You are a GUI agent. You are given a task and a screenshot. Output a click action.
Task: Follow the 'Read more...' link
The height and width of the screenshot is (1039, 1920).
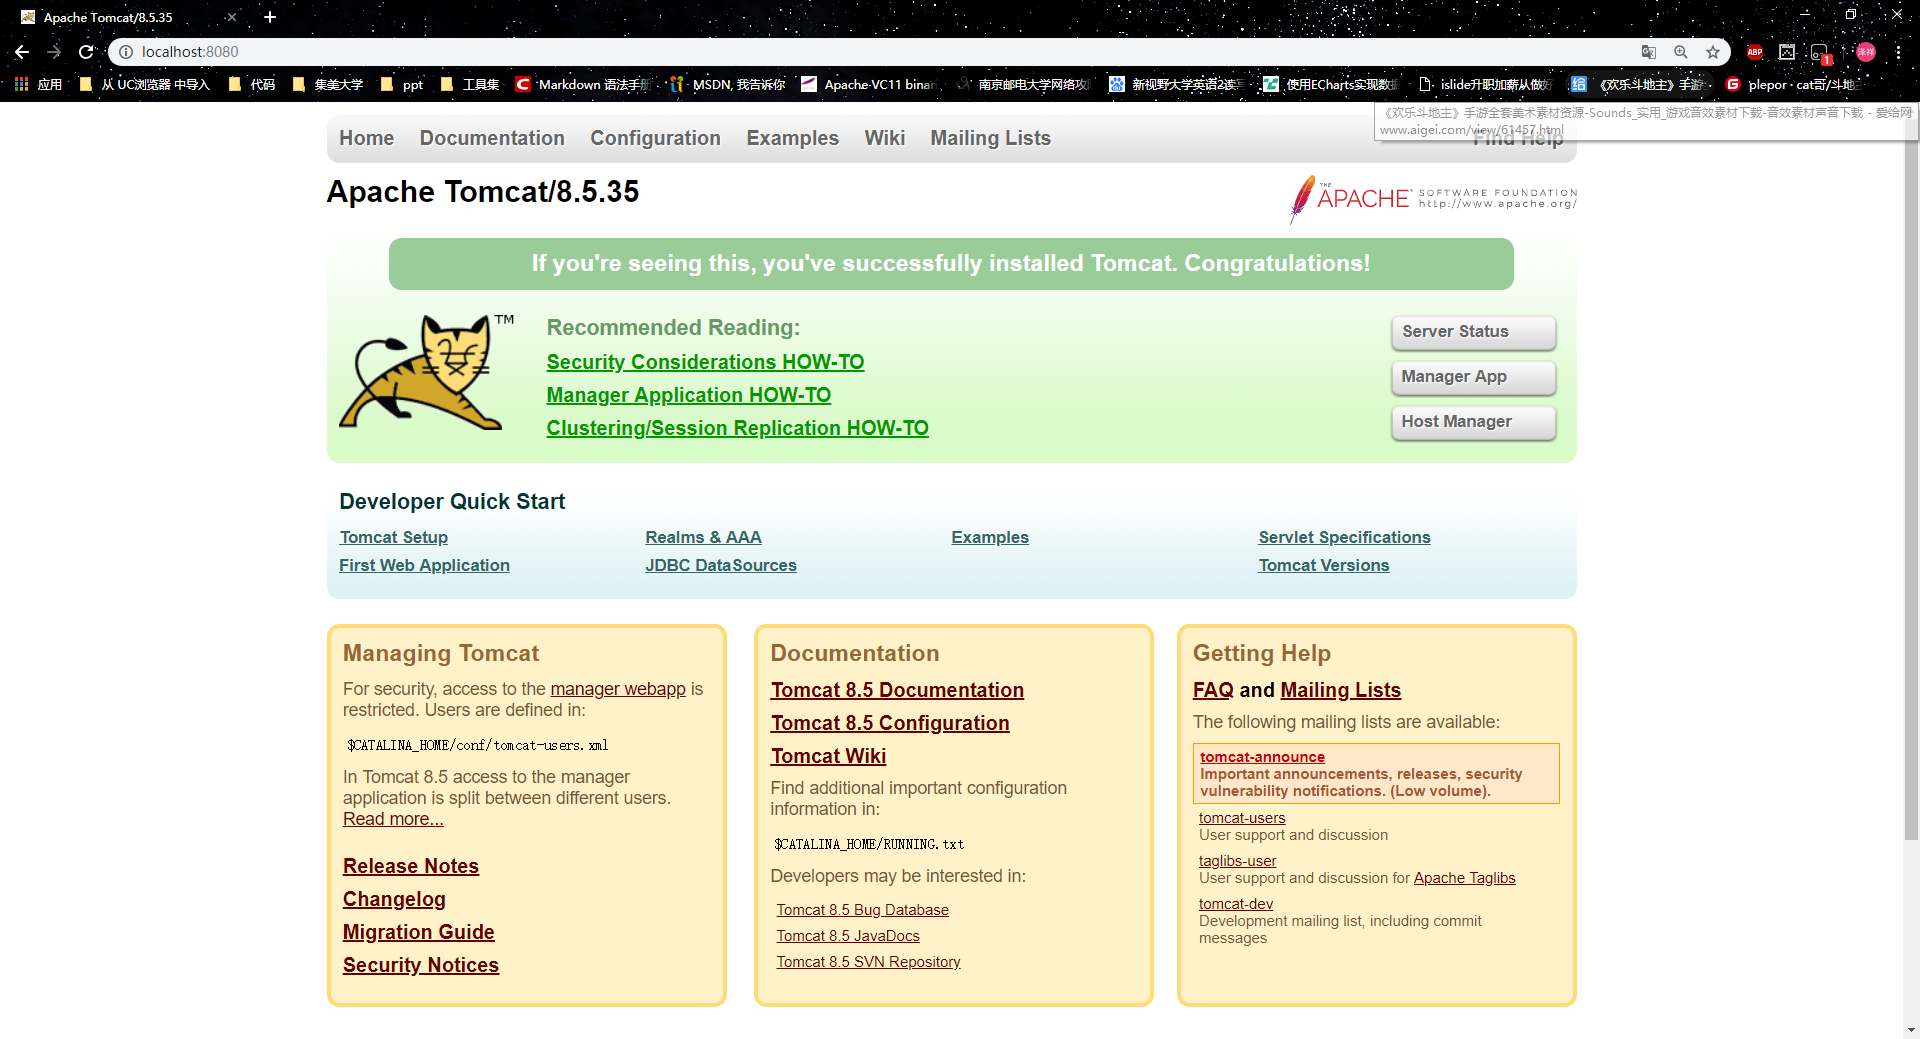(393, 819)
